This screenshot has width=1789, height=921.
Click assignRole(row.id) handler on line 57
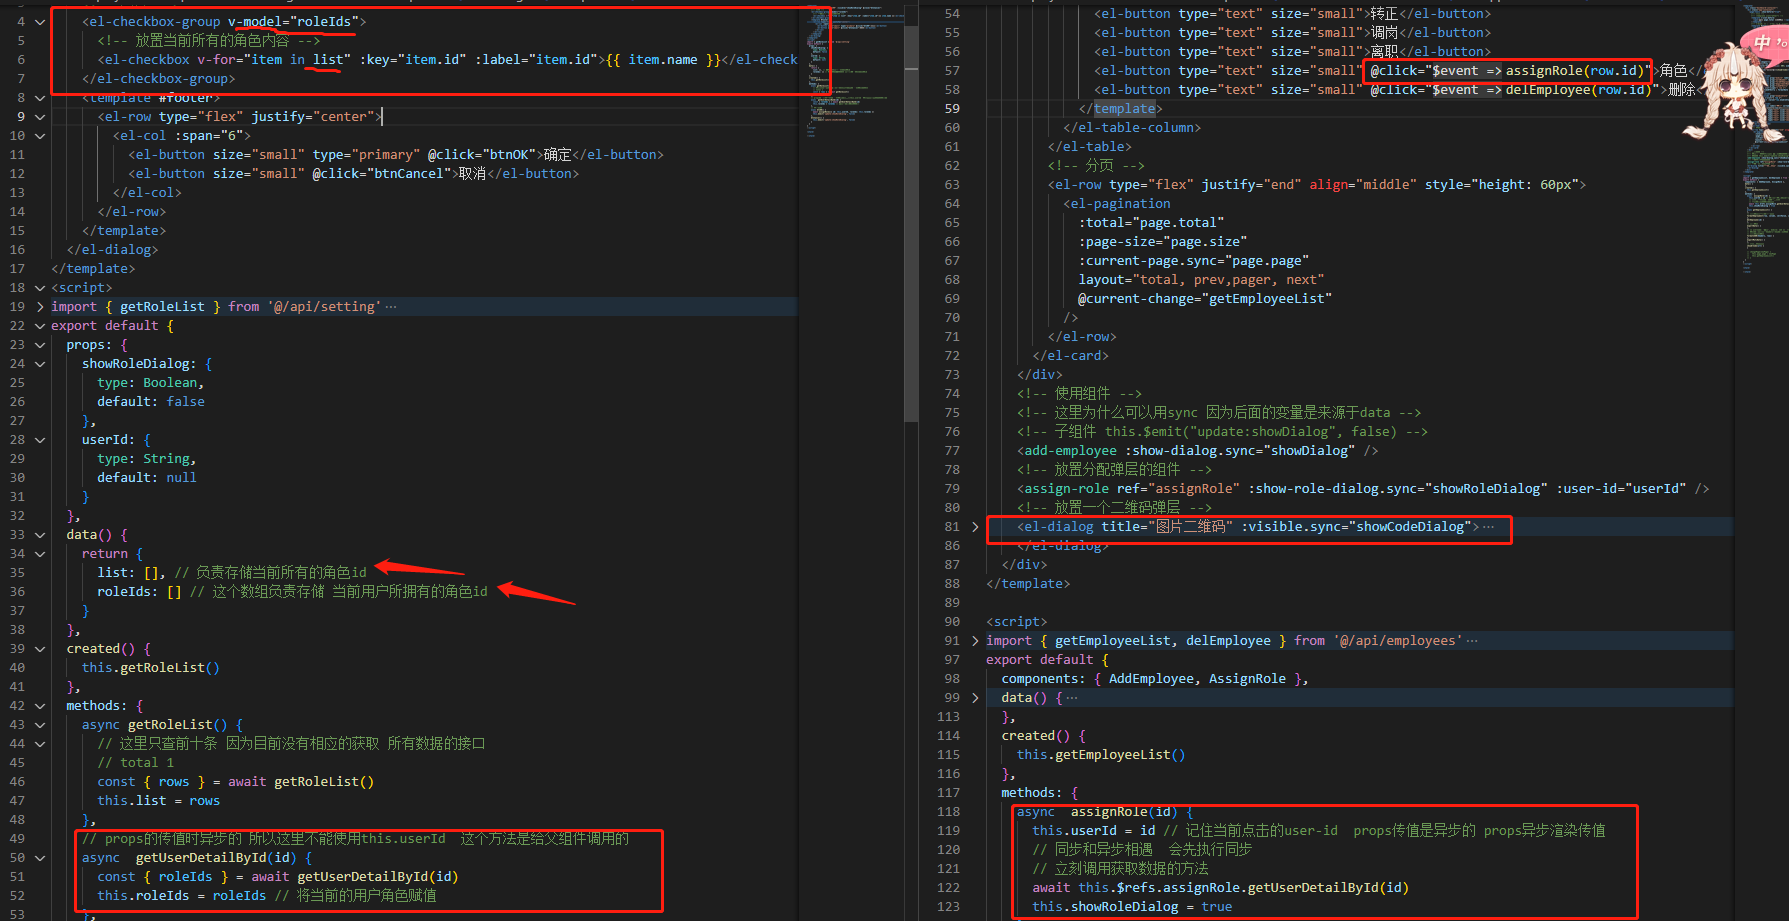pyautogui.click(x=1575, y=71)
